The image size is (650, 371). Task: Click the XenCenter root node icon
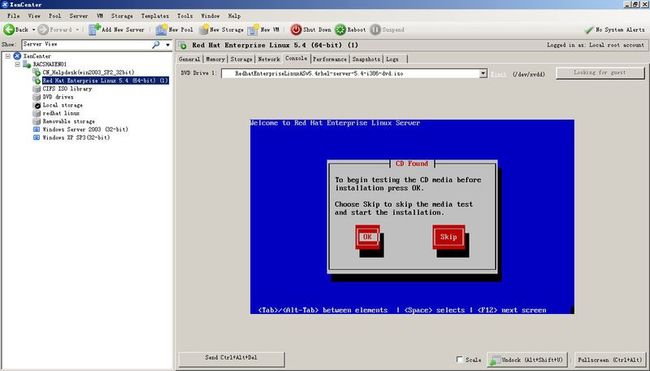[17, 56]
